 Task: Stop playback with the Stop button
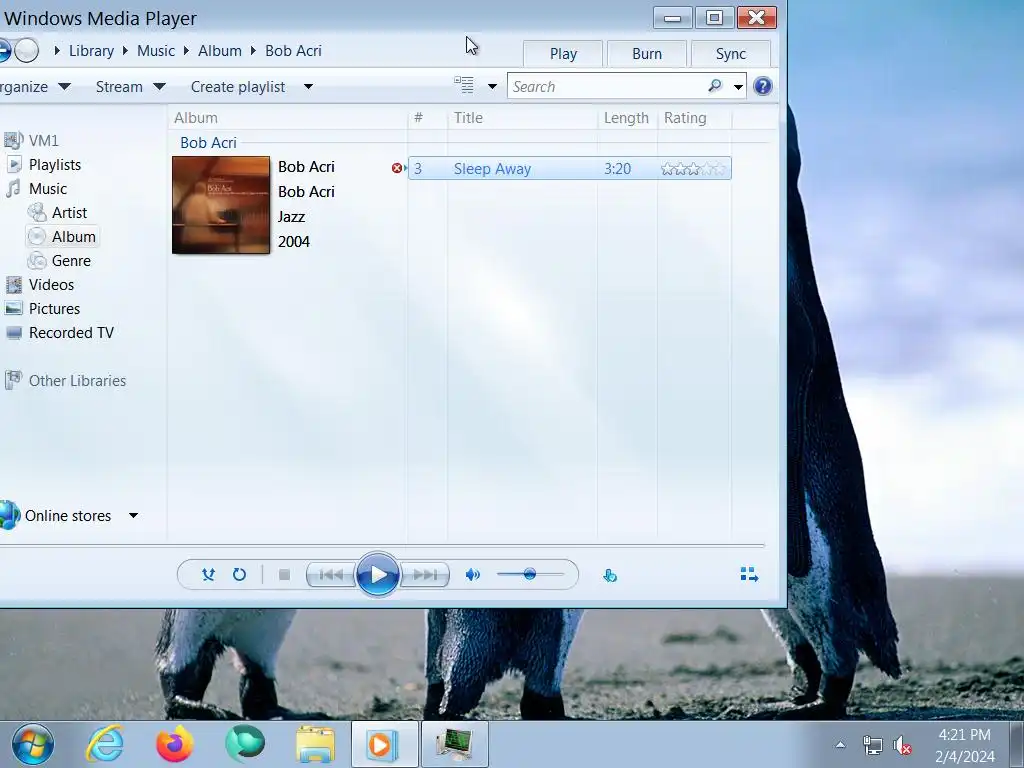284,575
